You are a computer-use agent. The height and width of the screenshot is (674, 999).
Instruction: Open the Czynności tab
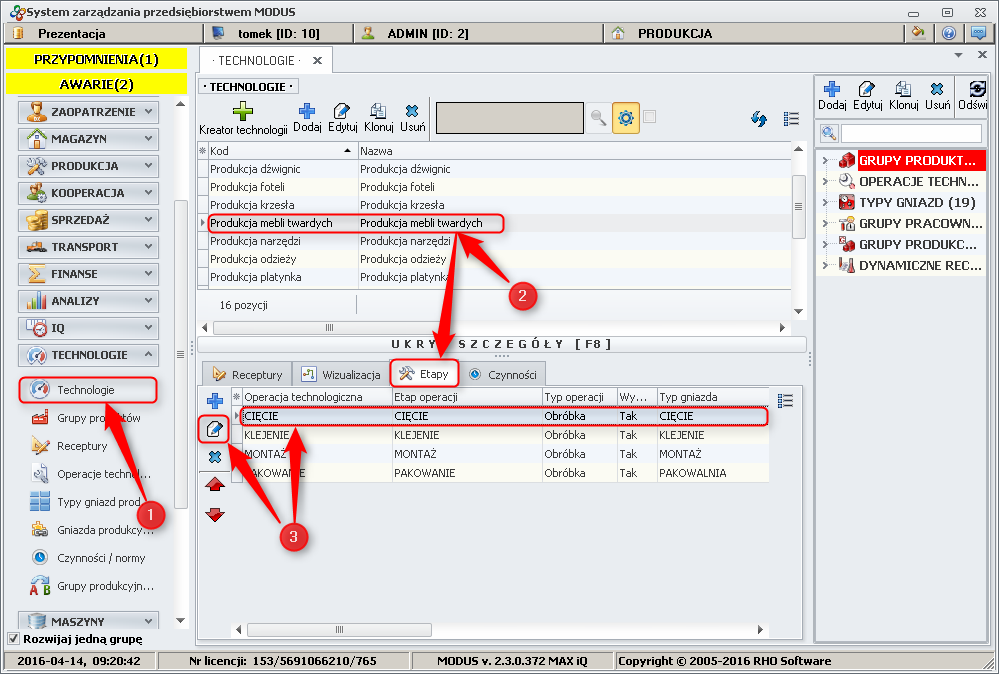tap(503, 374)
